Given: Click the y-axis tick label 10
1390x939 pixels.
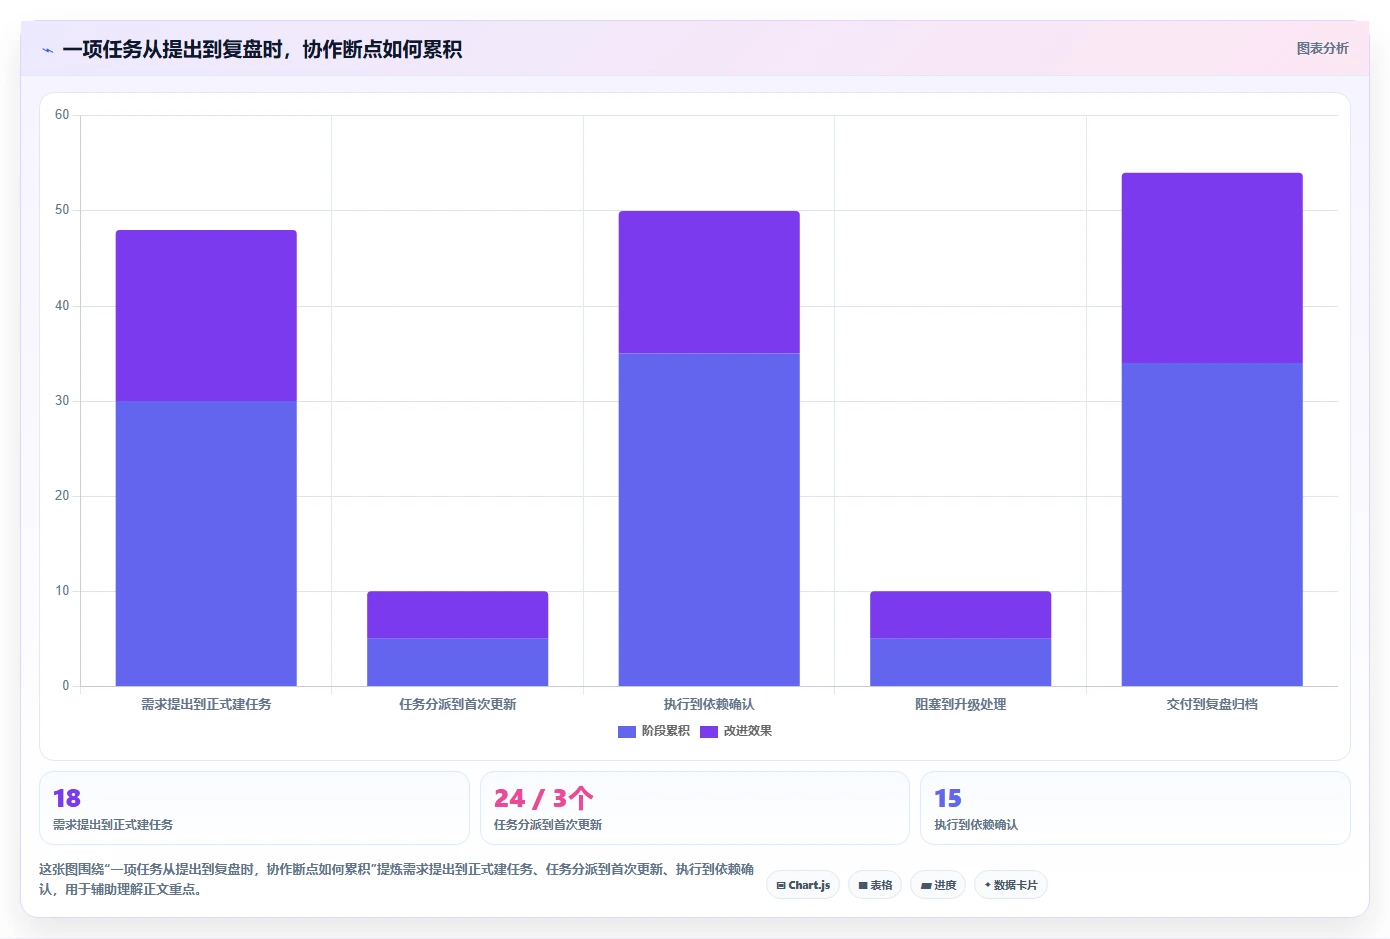Looking at the screenshot, I should pos(62,591).
